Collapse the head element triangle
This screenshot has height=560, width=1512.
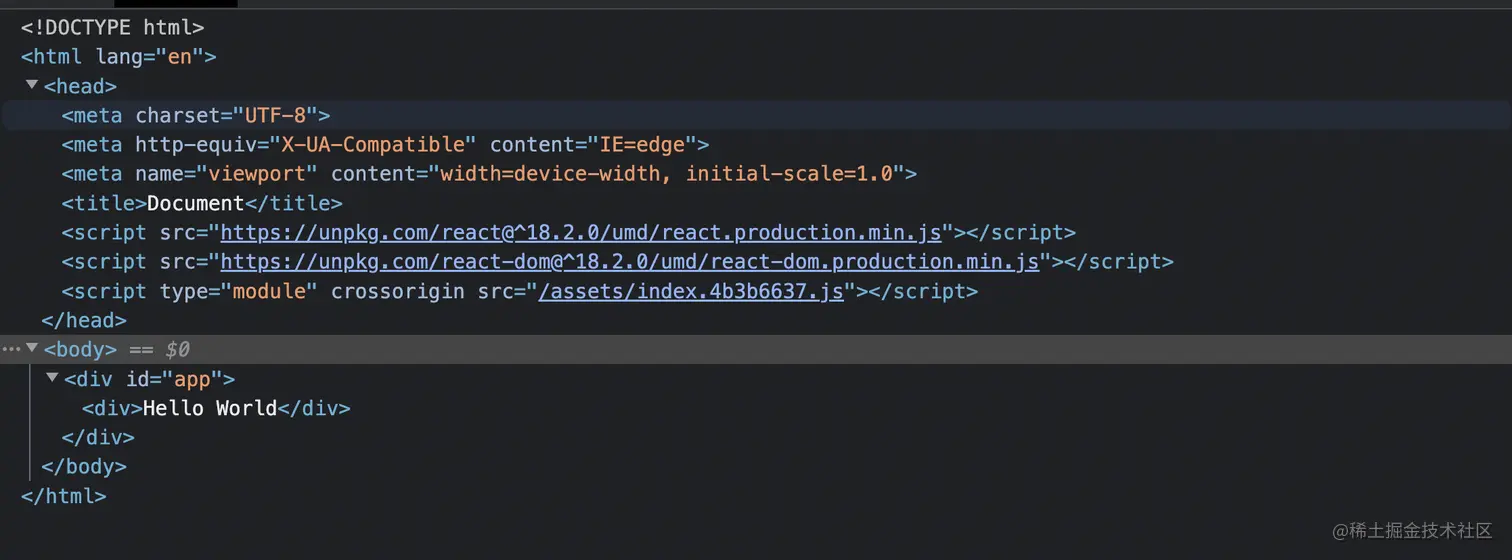click(x=32, y=85)
